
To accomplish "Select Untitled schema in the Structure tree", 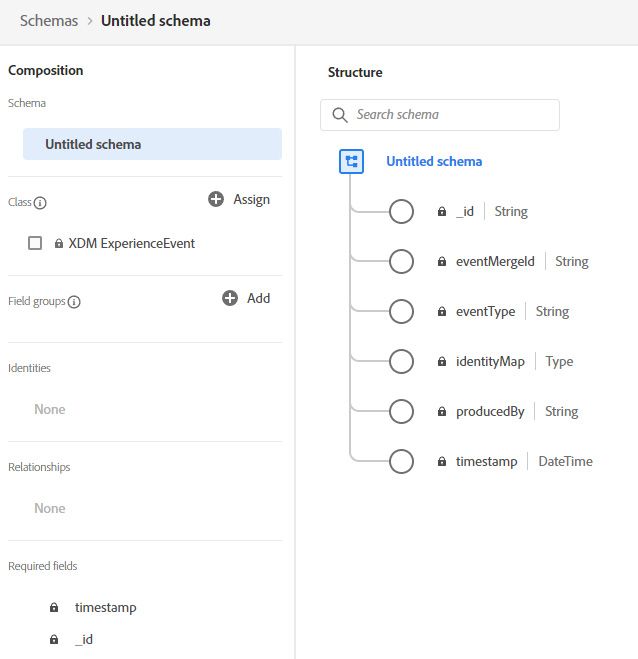I will (434, 161).
